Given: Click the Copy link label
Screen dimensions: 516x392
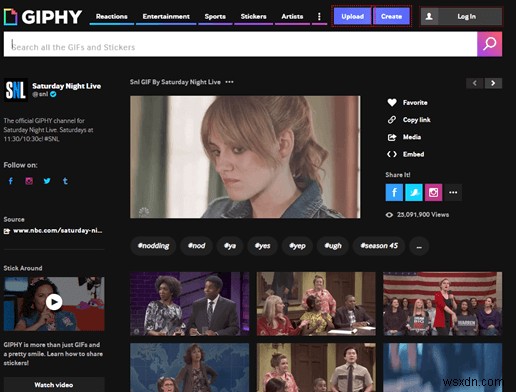Looking at the screenshot, I should click(x=416, y=120).
